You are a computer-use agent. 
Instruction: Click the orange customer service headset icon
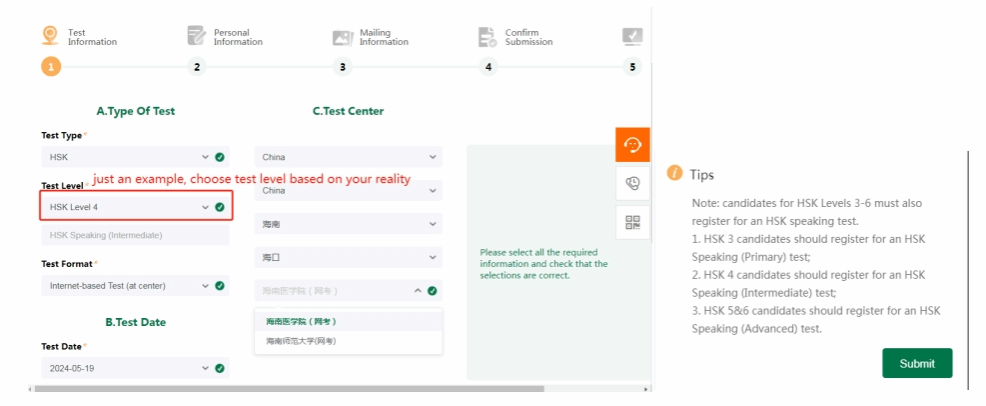pos(632,145)
